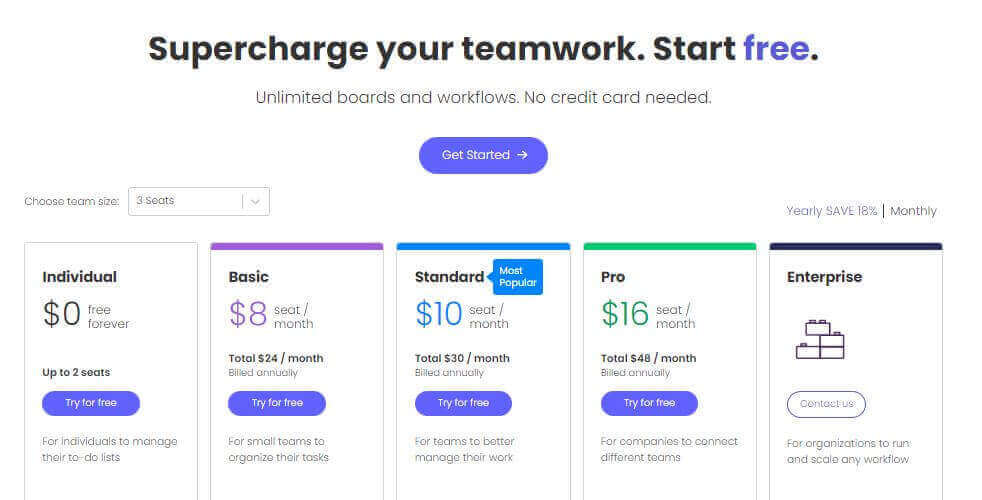Select the Individual plan heading
982x500 pixels.
click(x=80, y=277)
